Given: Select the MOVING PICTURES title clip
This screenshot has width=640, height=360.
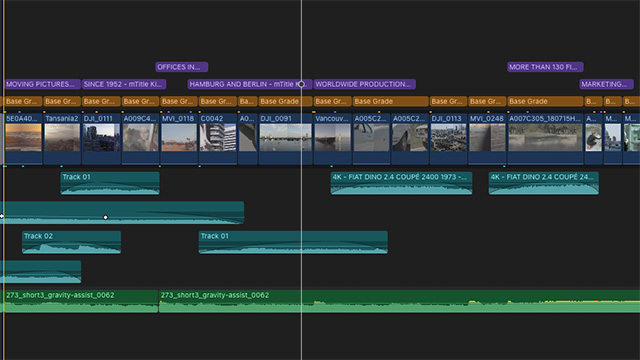Looking at the screenshot, I should click(x=42, y=84).
